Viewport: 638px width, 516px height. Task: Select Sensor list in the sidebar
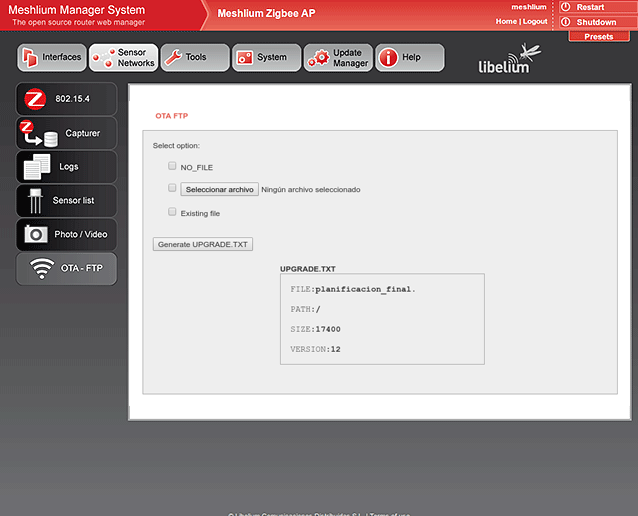pyautogui.click(x=66, y=201)
